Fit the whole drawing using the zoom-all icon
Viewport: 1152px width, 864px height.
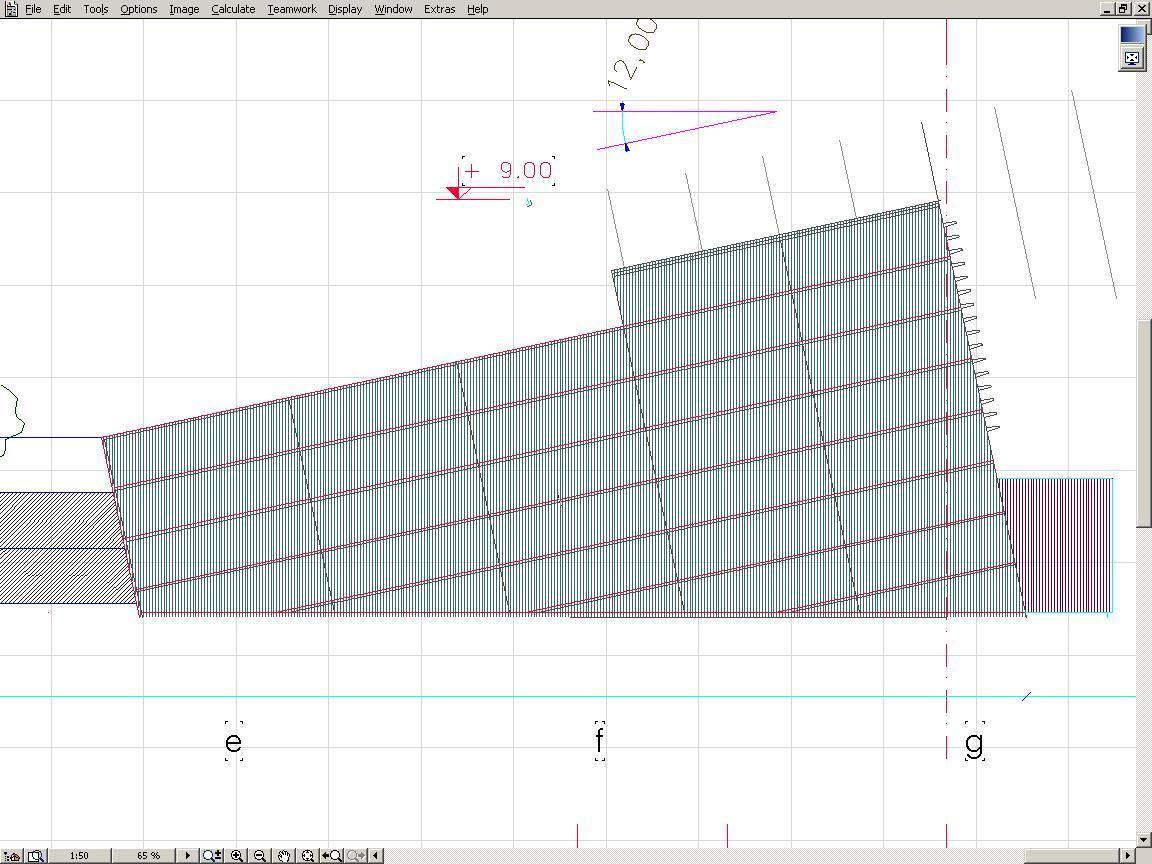[309, 855]
